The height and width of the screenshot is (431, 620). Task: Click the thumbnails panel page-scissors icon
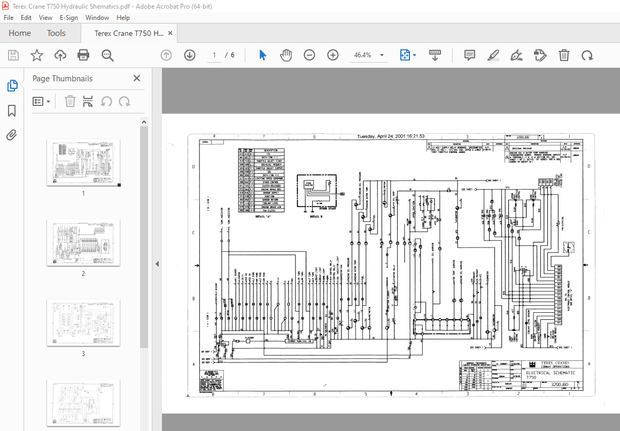point(88,102)
